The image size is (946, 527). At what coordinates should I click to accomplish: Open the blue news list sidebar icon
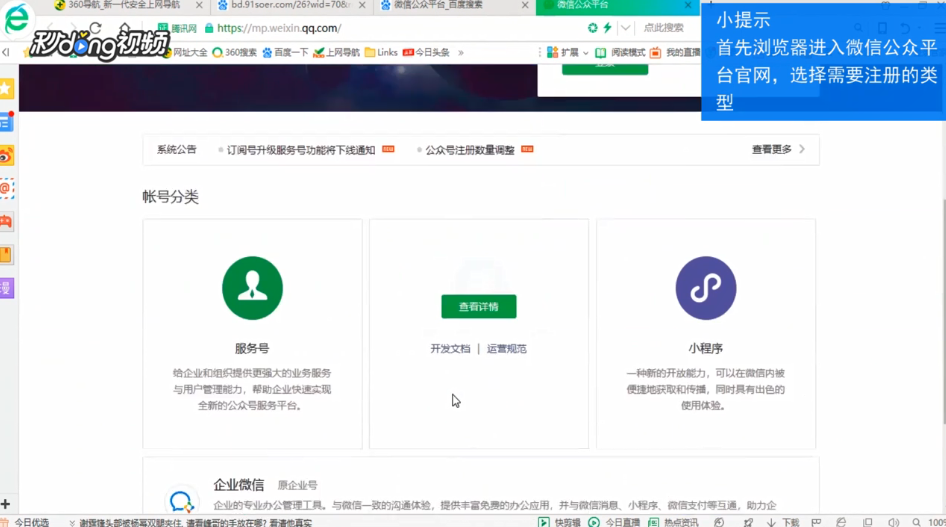(7, 122)
